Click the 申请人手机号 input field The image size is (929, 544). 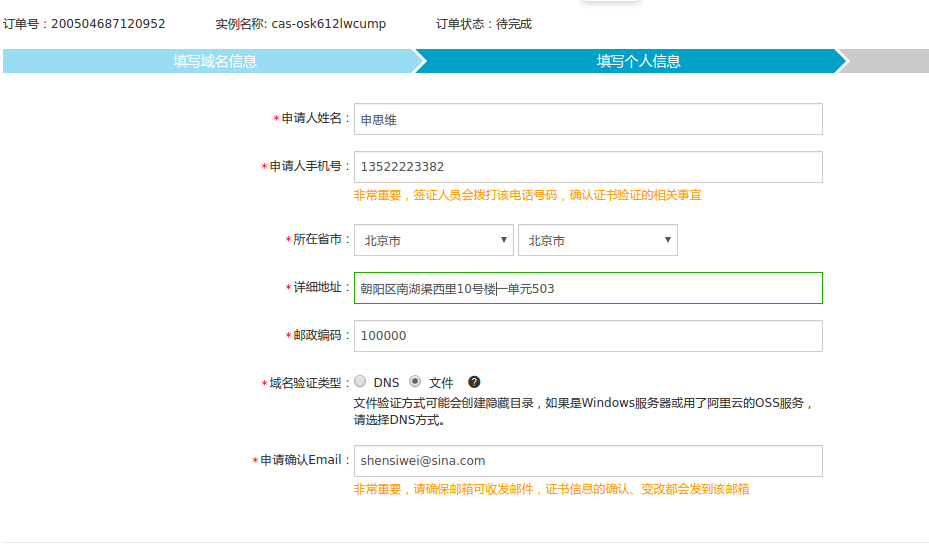pos(588,167)
